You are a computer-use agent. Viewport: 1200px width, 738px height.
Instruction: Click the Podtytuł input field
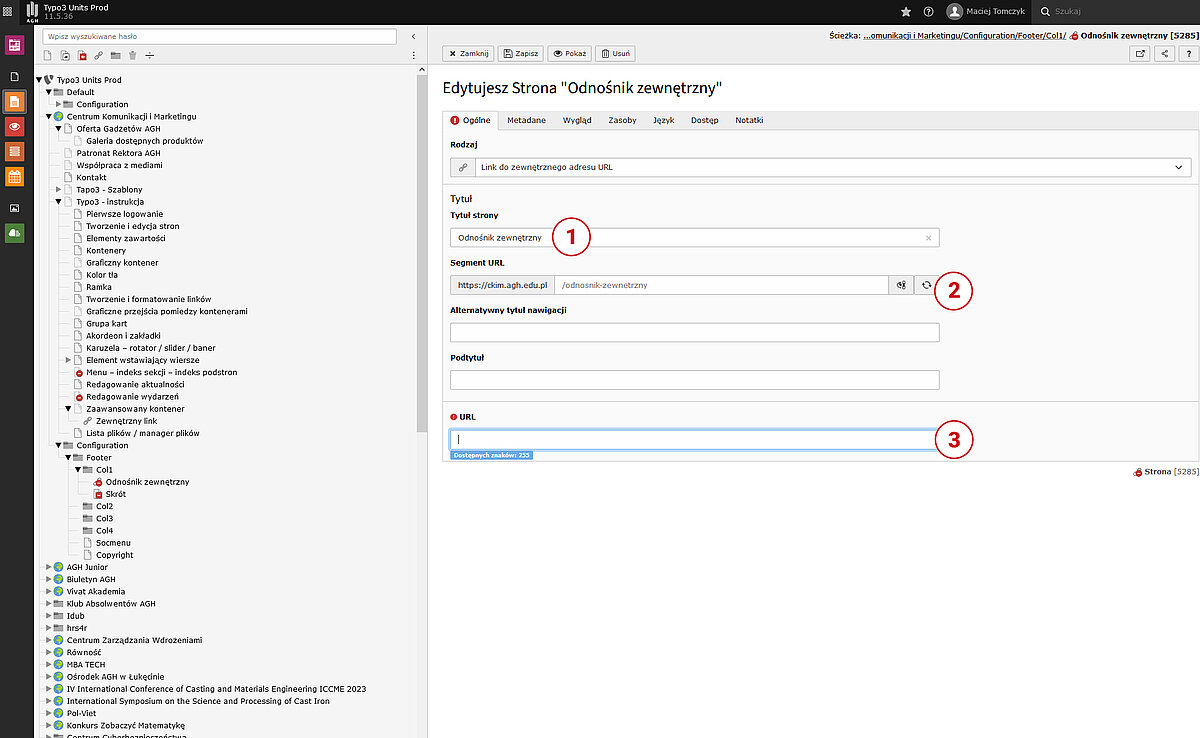[694, 380]
